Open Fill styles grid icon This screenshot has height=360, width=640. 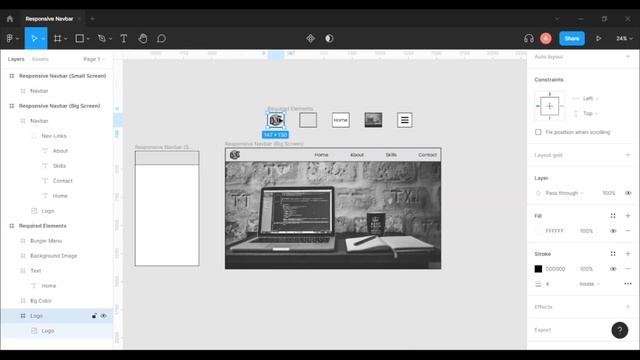[x=613, y=216]
